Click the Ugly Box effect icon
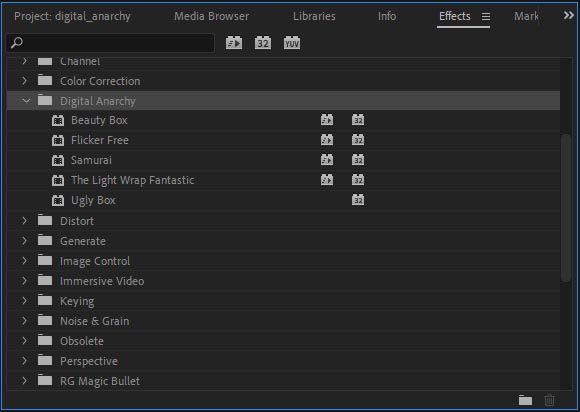The height and width of the screenshot is (412, 580). coord(58,200)
